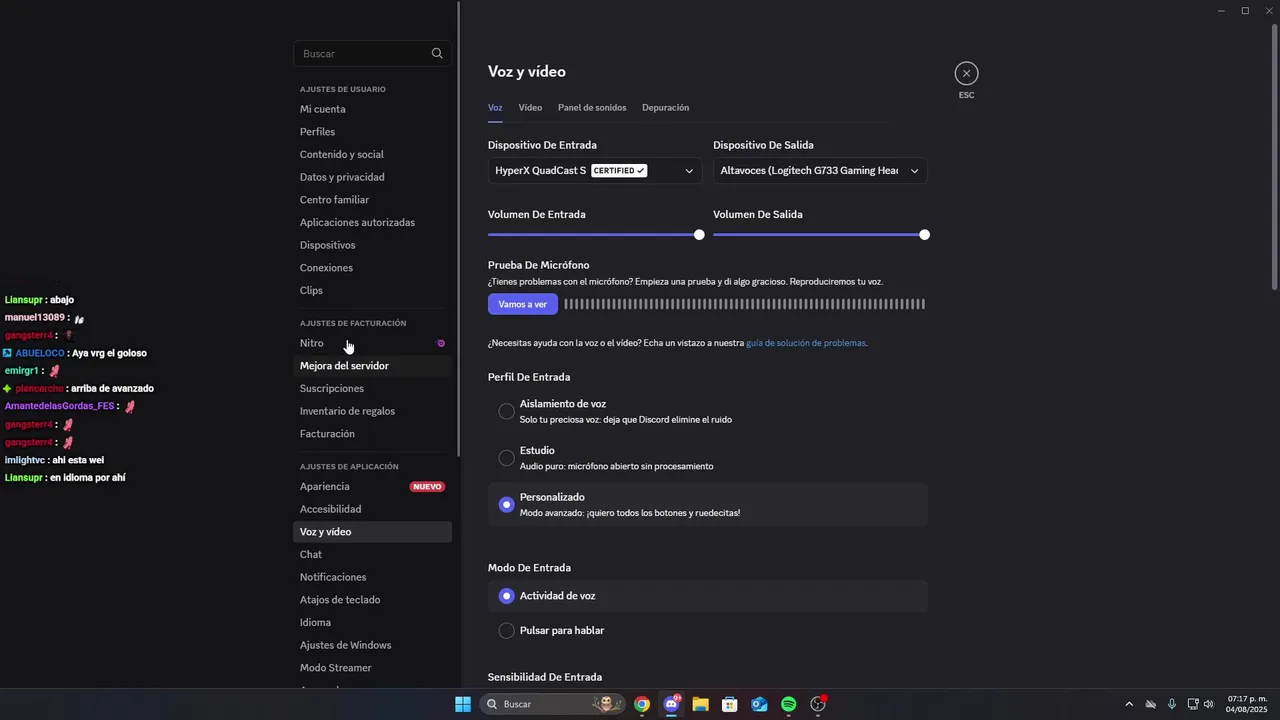Viewport: 1280px width, 720px height.
Task: Click the owl graphic in taskbar search
Action: coord(606,704)
